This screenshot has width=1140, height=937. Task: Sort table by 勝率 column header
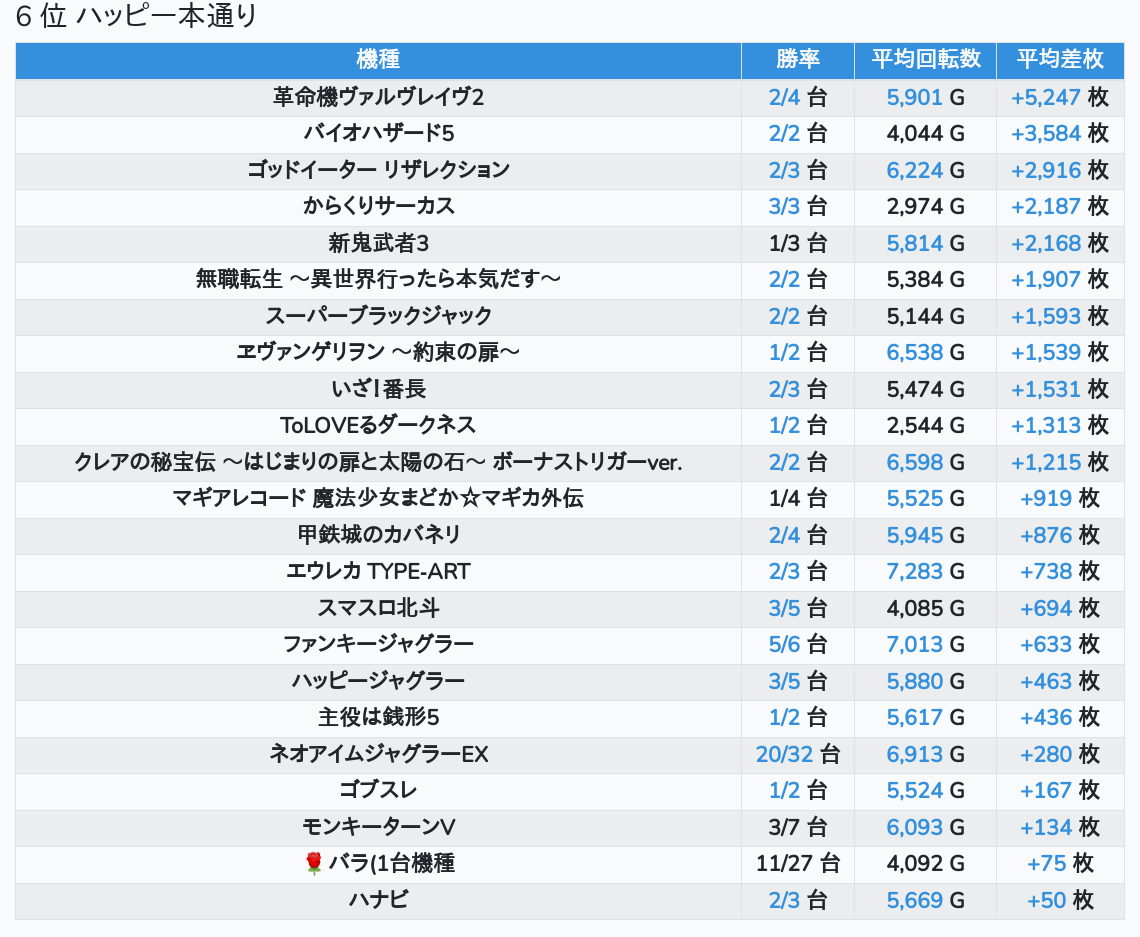click(x=797, y=59)
